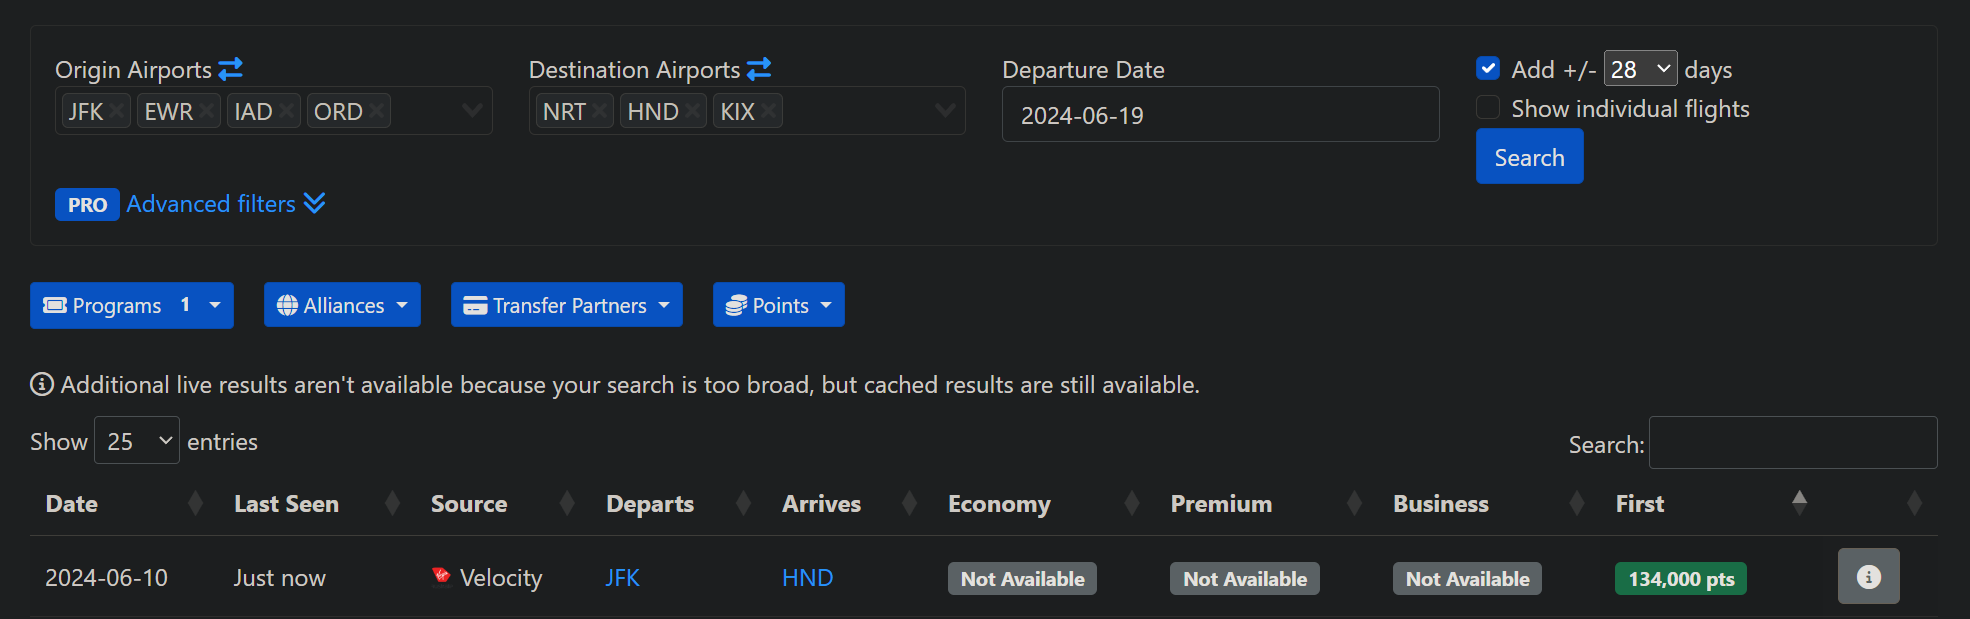1970x619 pixels.
Task: Open the Alliances filter menu
Action: click(342, 305)
